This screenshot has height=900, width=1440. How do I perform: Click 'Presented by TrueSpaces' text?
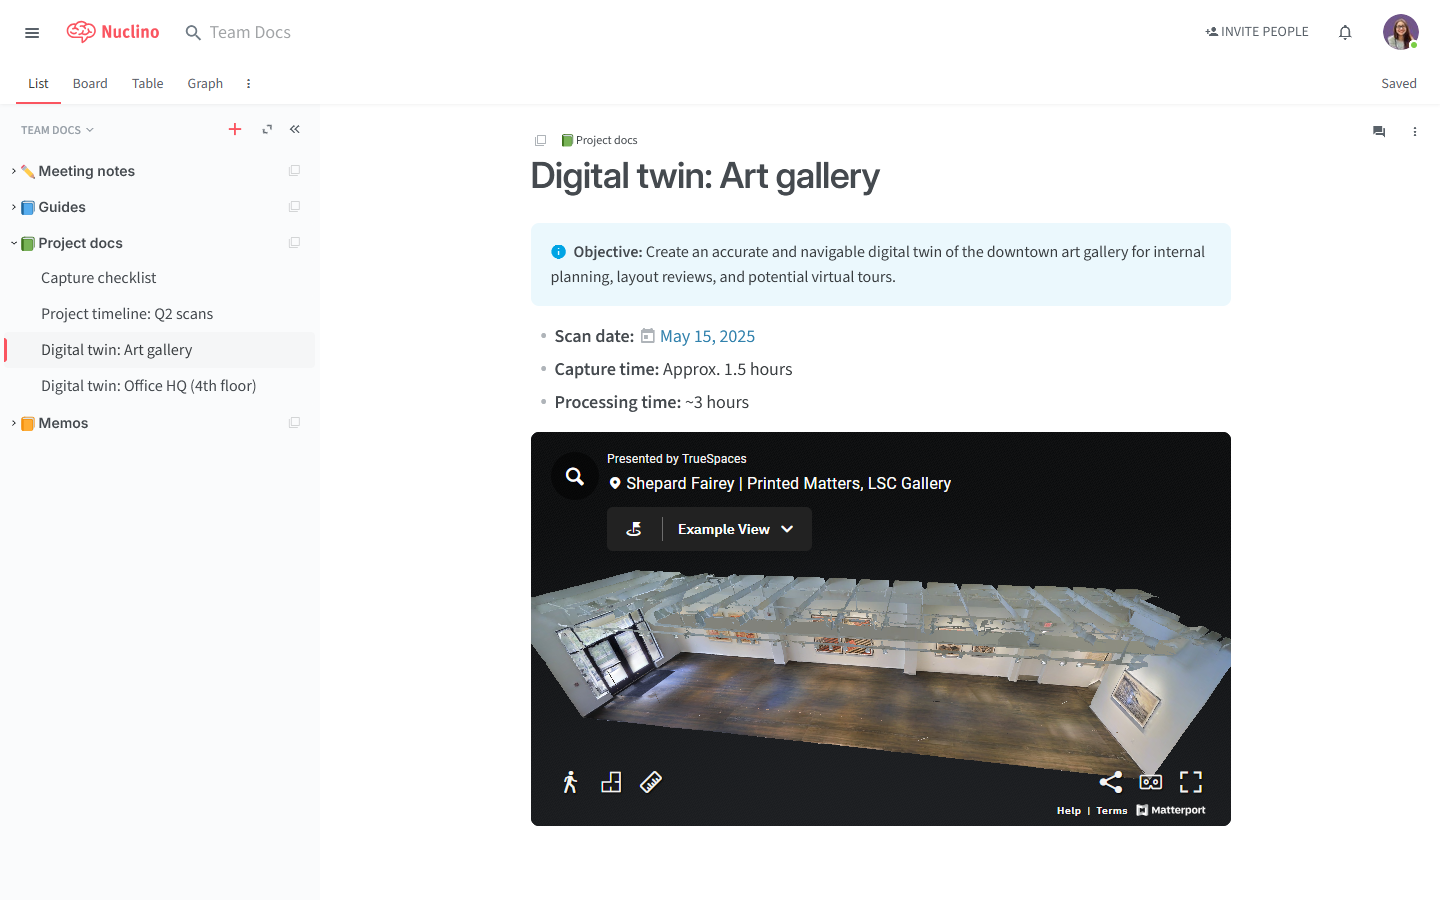coord(677,459)
